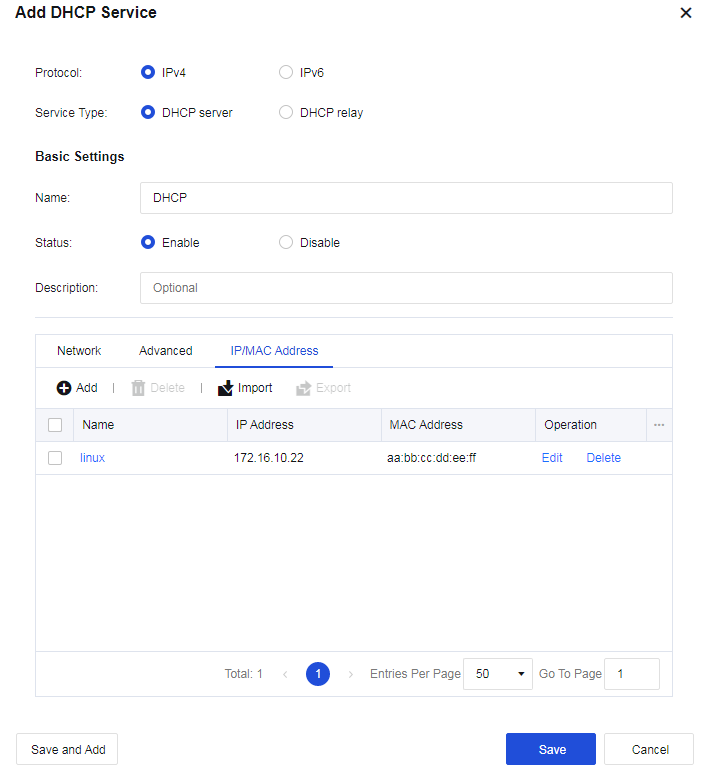Click the Go To Page field
The image size is (702, 774).
pos(633,674)
